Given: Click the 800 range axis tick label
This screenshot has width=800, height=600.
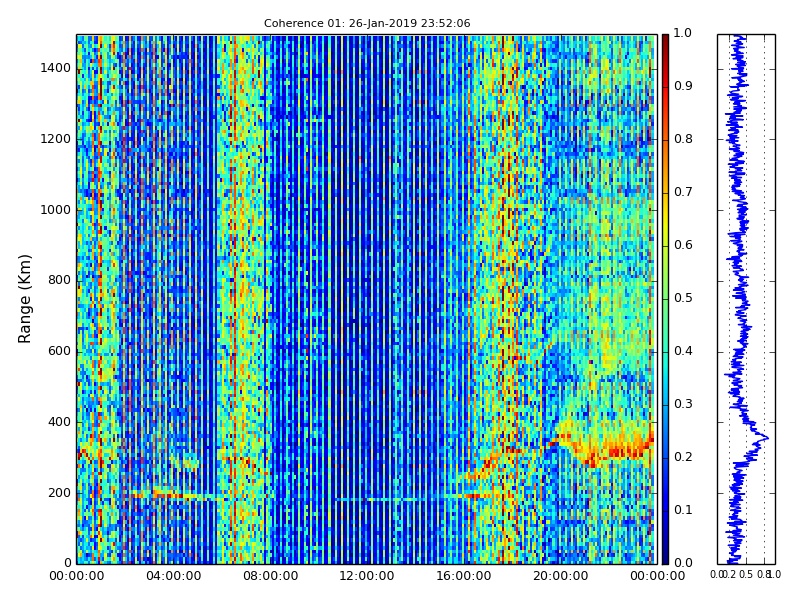Looking at the screenshot, I should click(59, 281).
